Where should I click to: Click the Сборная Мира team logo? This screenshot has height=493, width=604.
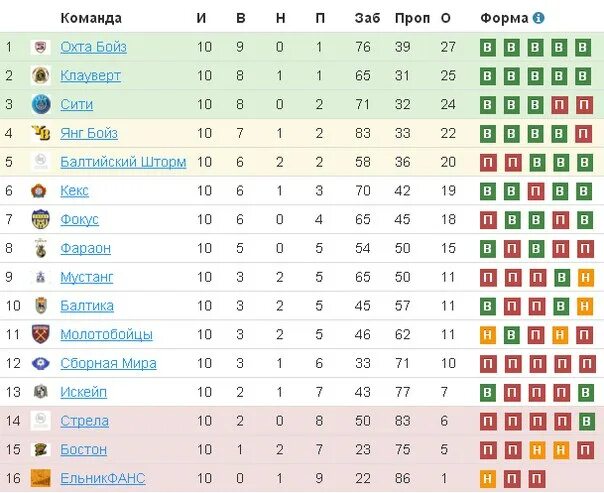(x=41, y=363)
